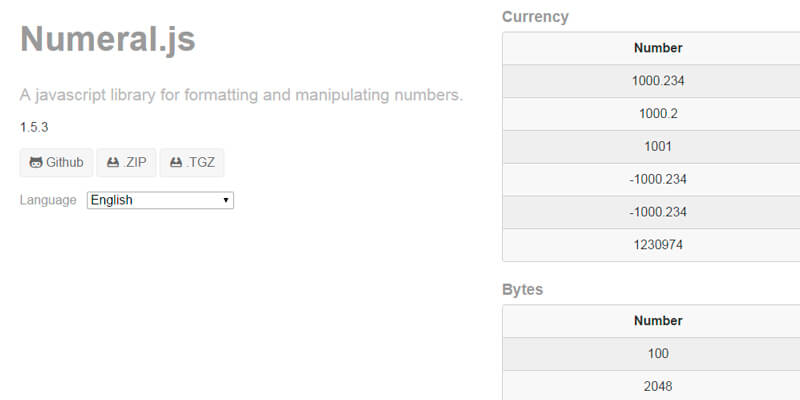
Task: Open the Language dropdown
Action: (x=160, y=200)
